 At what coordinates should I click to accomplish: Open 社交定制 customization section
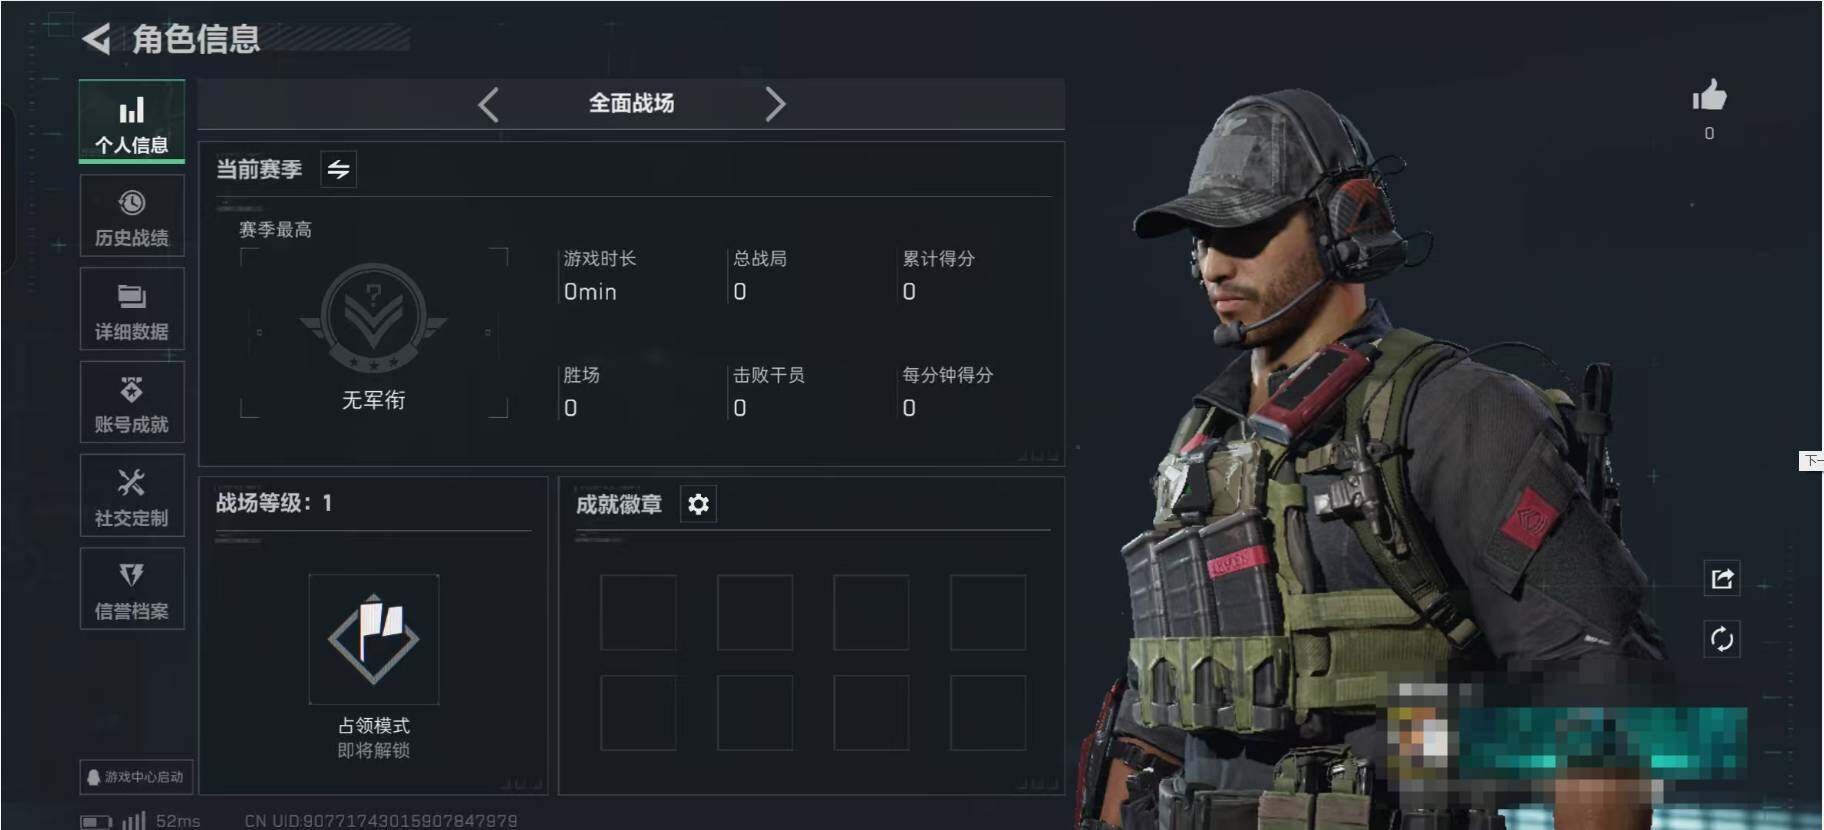click(132, 496)
